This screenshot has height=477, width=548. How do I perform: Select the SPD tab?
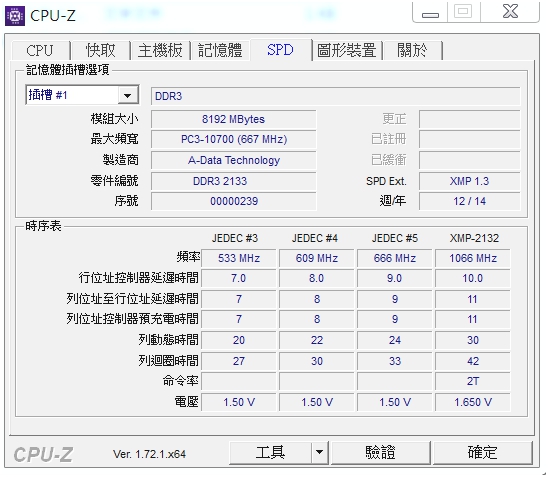280,50
